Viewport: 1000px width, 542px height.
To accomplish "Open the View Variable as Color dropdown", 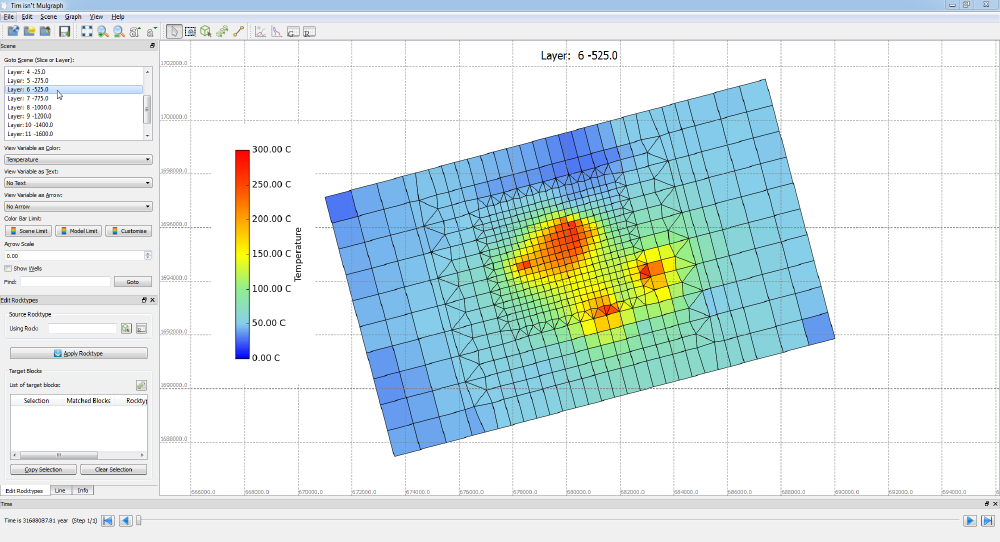I will [78, 159].
